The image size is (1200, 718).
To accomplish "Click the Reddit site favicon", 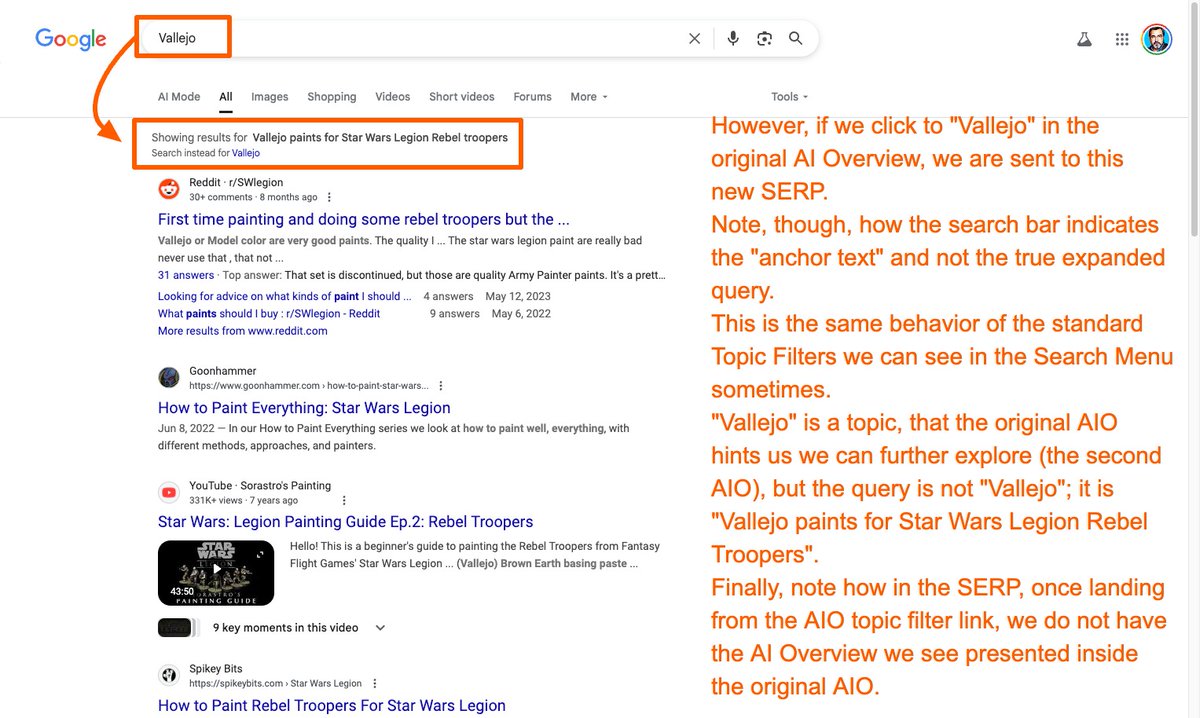I will tap(169, 189).
